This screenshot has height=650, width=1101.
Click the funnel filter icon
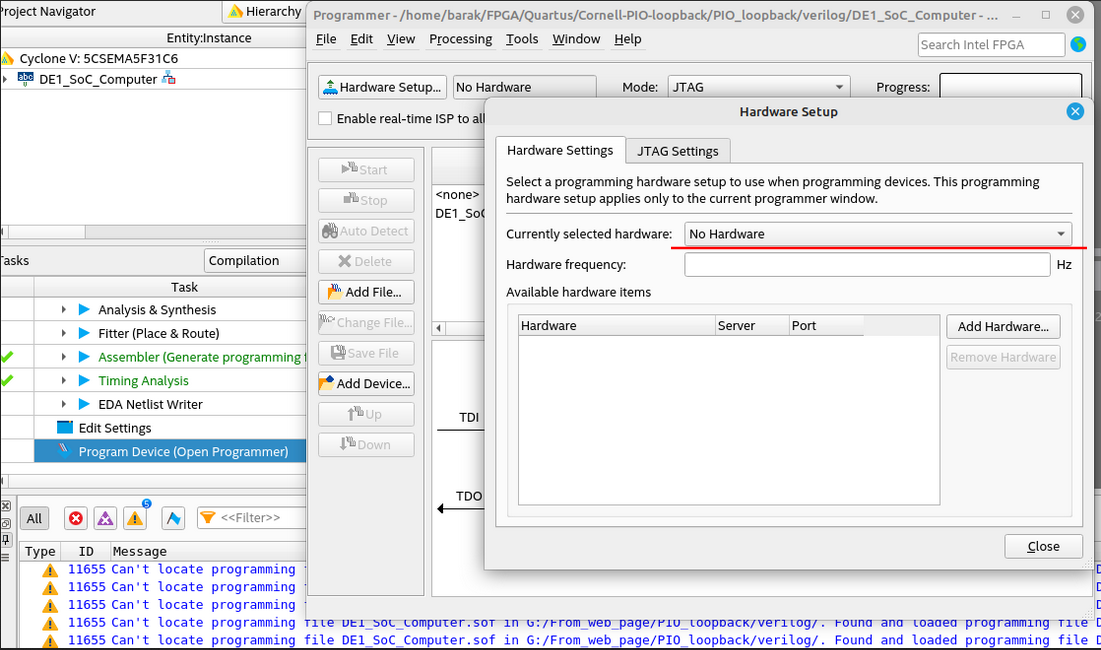point(208,518)
